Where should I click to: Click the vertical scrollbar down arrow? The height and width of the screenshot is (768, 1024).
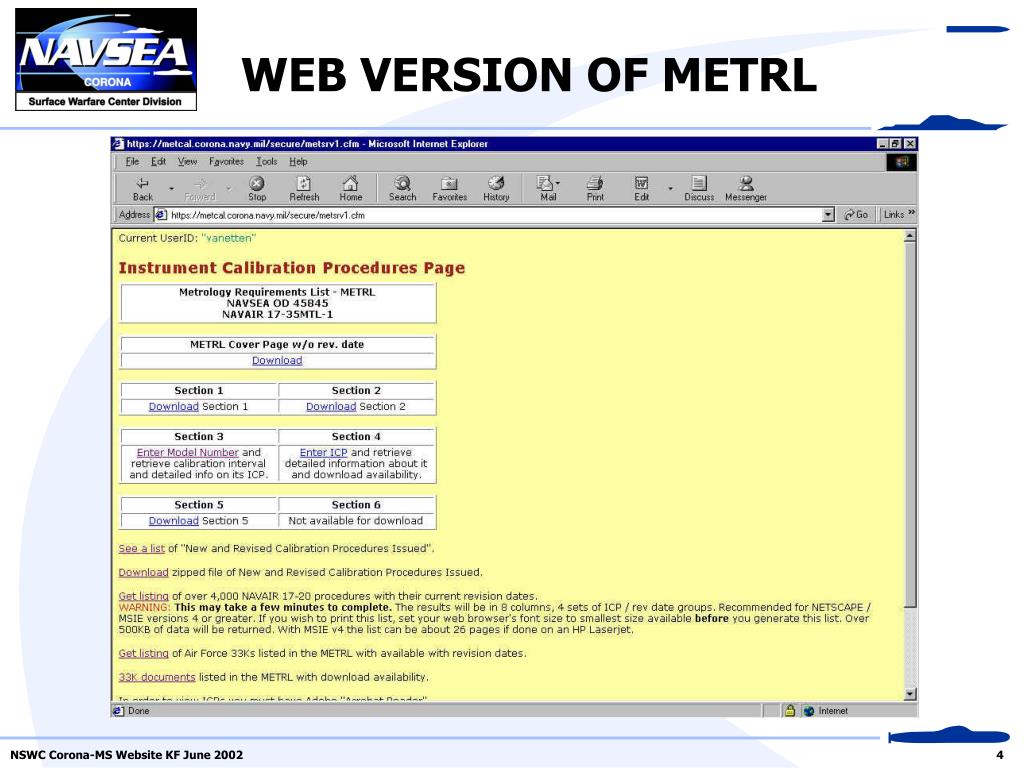click(910, 694)
